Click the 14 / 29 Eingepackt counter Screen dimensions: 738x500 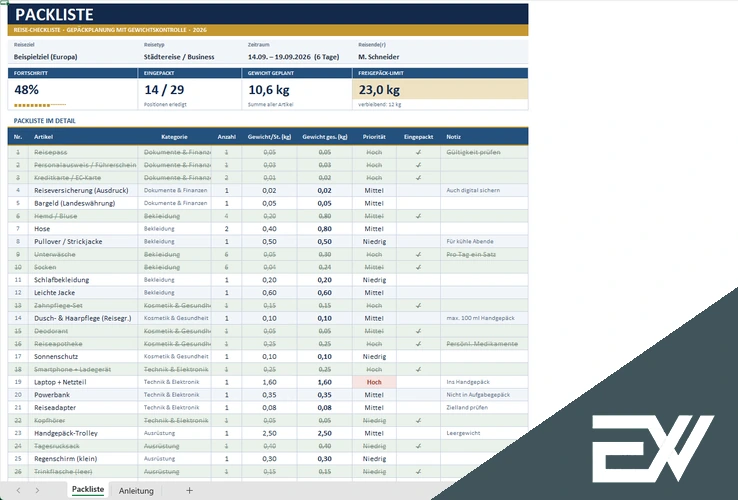[164, 89]
